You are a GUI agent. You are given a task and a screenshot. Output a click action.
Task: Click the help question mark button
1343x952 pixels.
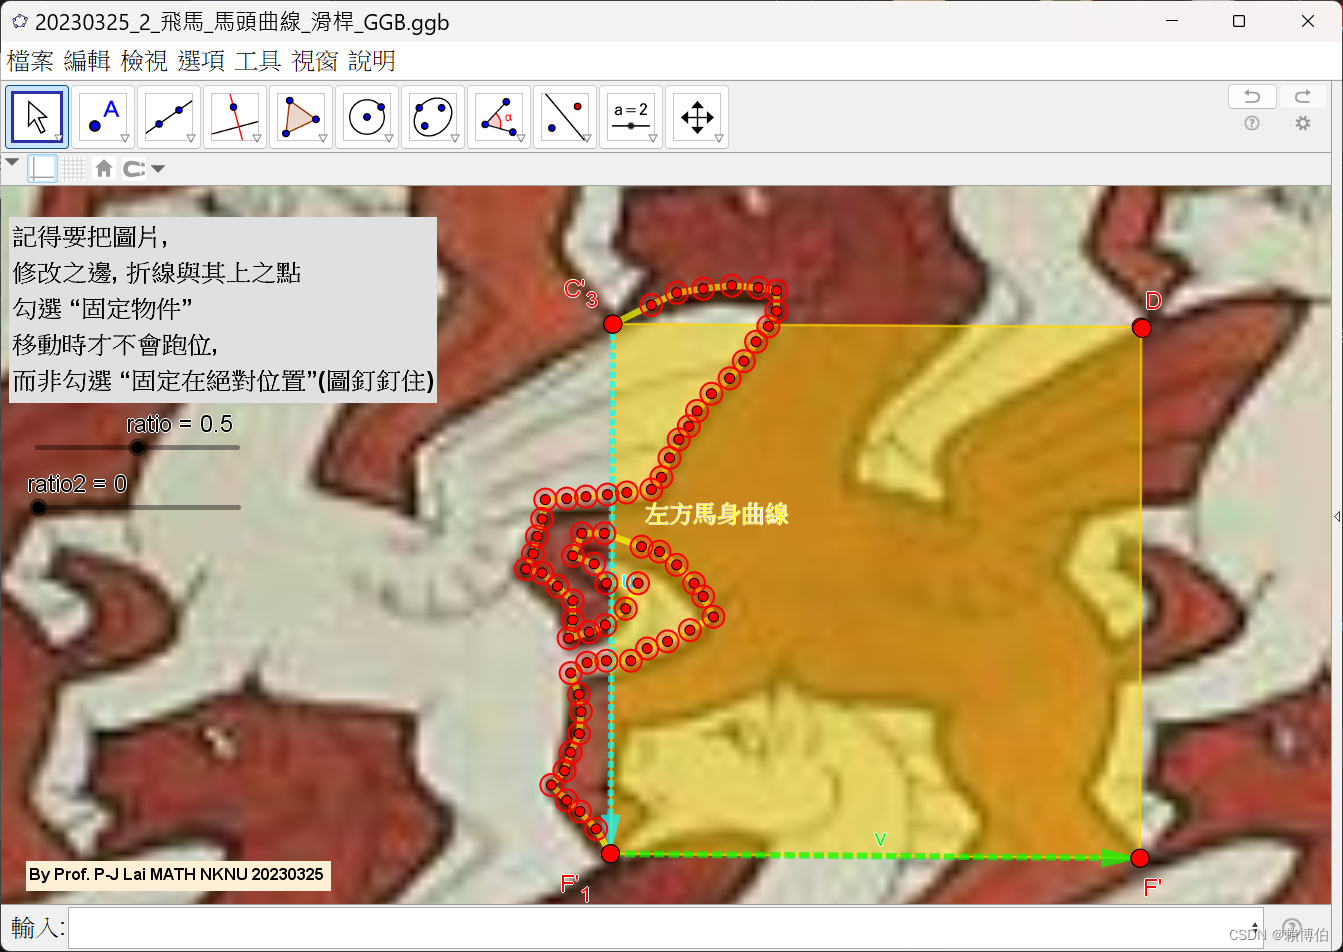(1252, 123)
